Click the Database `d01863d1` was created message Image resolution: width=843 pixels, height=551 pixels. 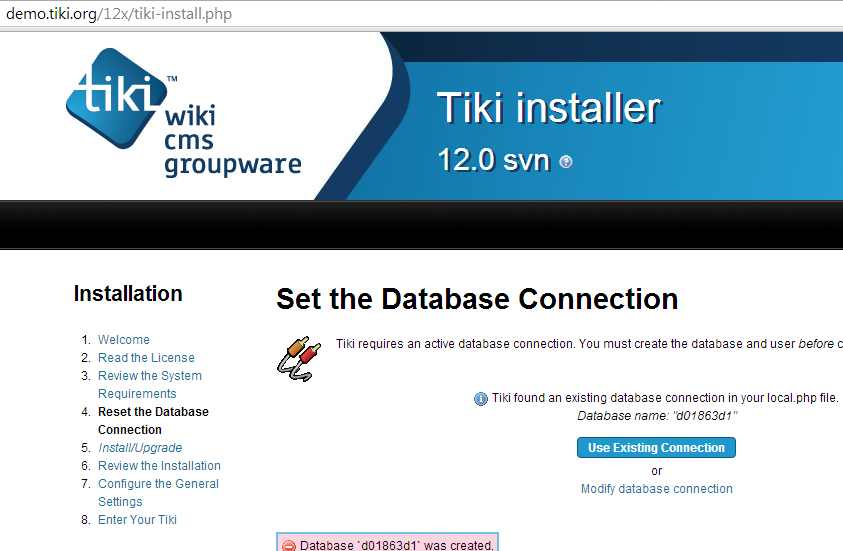coord(396,545)
